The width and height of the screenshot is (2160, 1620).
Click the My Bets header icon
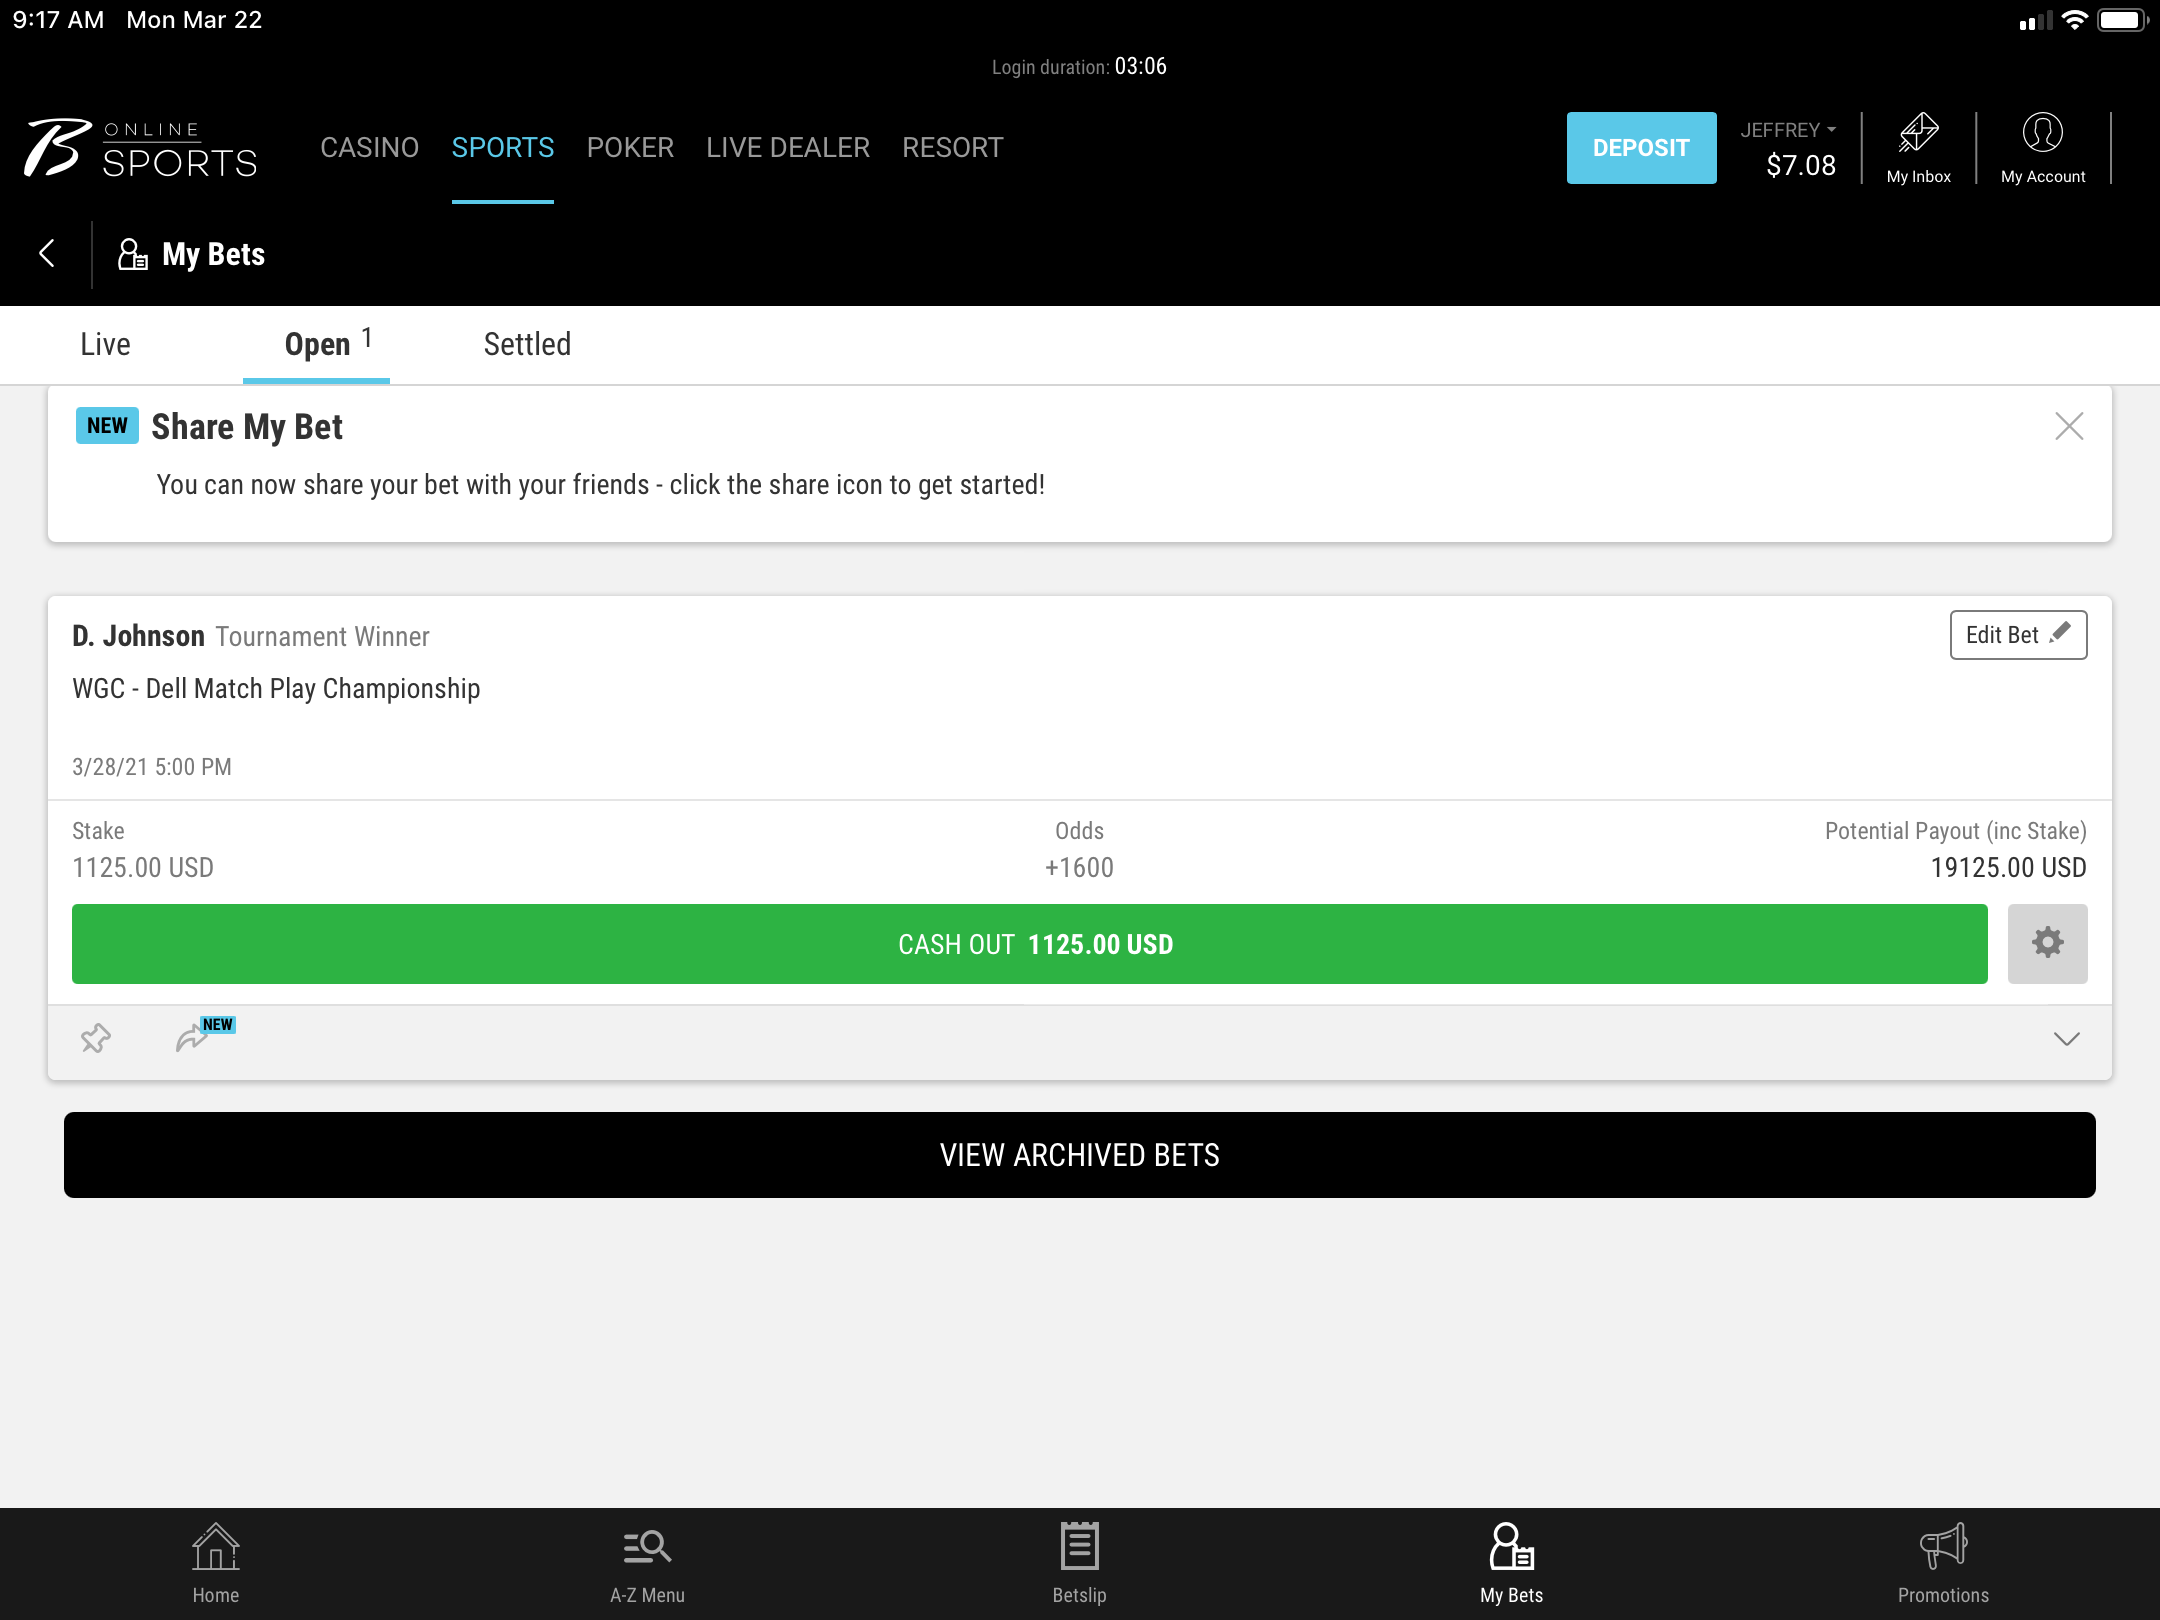pos(133,254)
